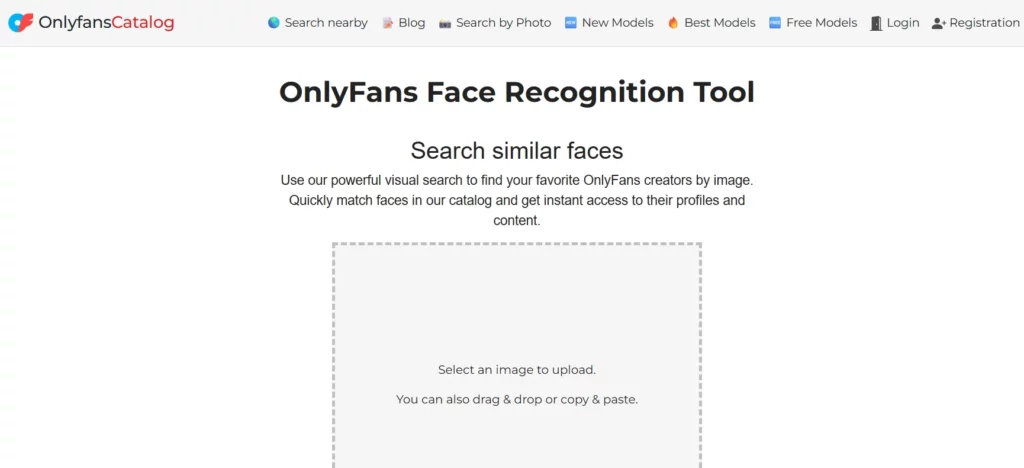Click the NEW badge icon beside New Models
1024x468 pixels.
571,23
